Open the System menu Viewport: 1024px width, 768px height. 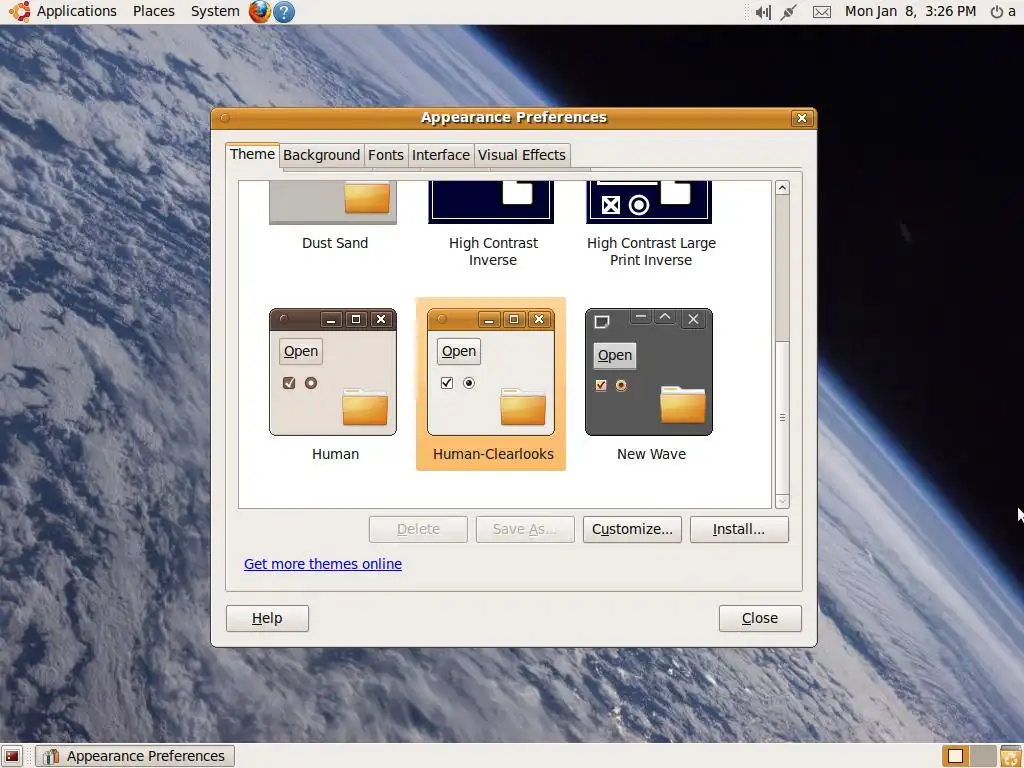[x=215, y=11]
